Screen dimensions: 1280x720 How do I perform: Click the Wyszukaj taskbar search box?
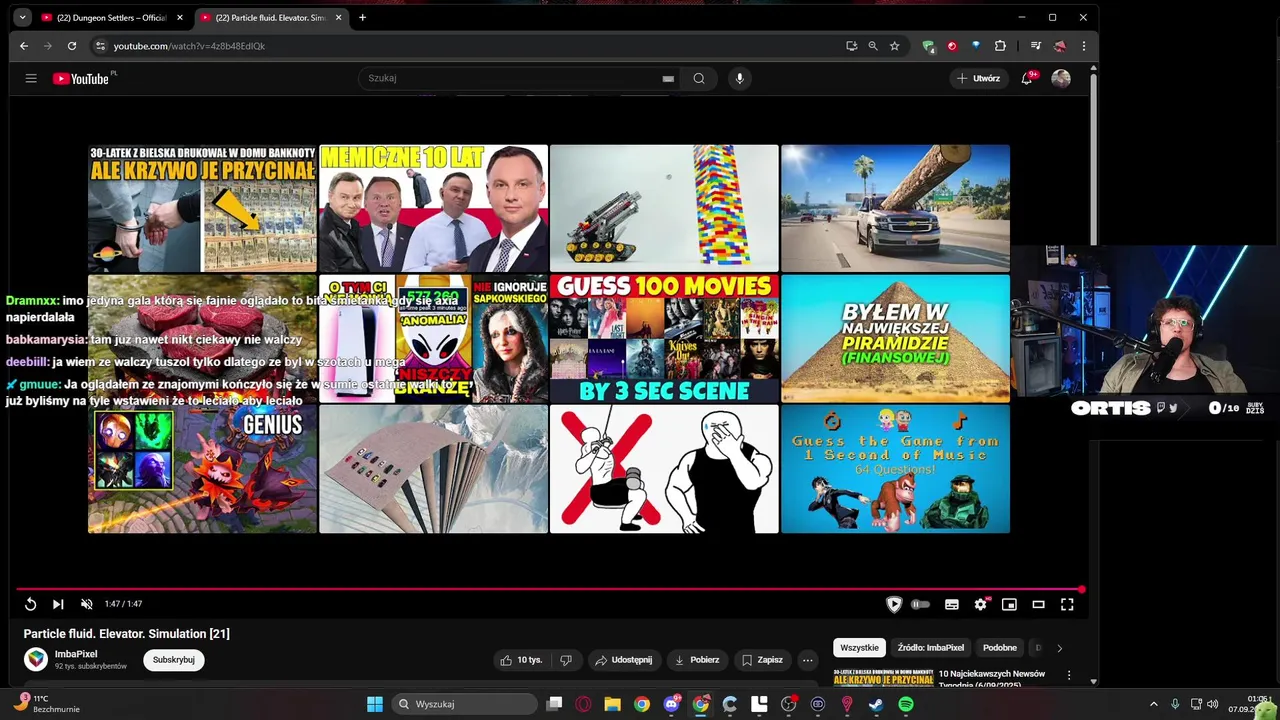tap(465, 704)
